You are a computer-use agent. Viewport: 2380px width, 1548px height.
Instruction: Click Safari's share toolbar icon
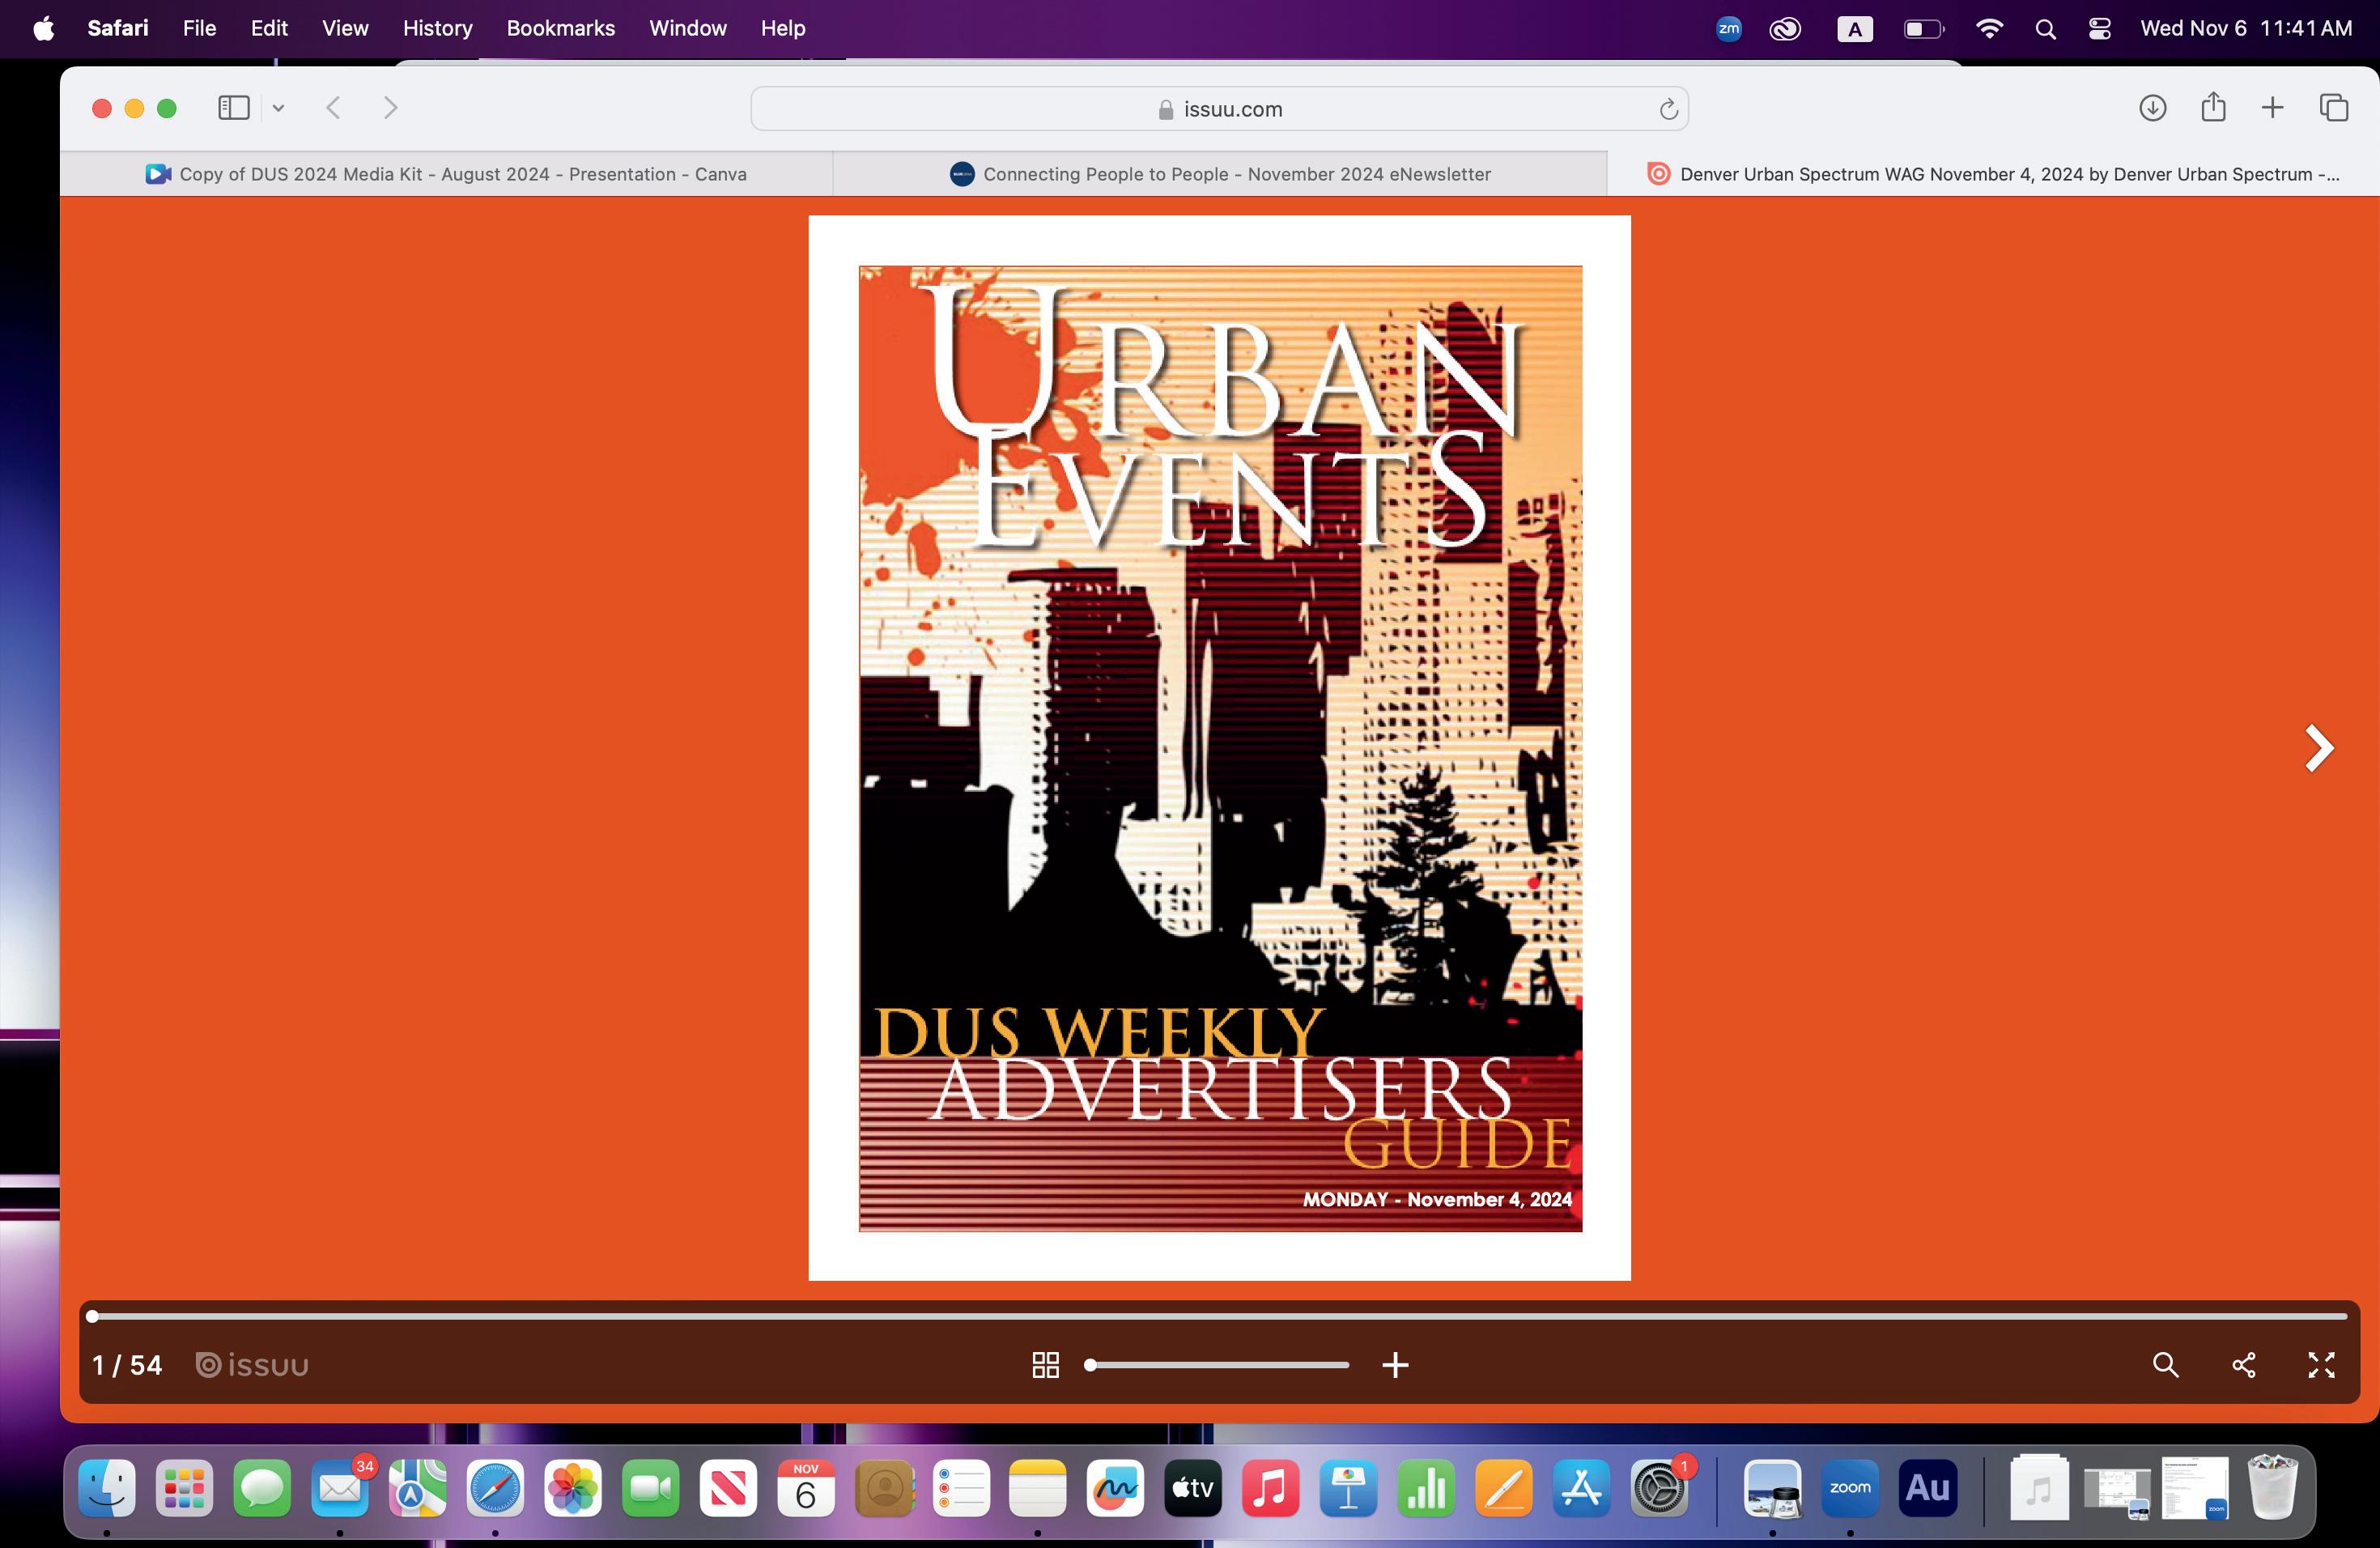2213,108
